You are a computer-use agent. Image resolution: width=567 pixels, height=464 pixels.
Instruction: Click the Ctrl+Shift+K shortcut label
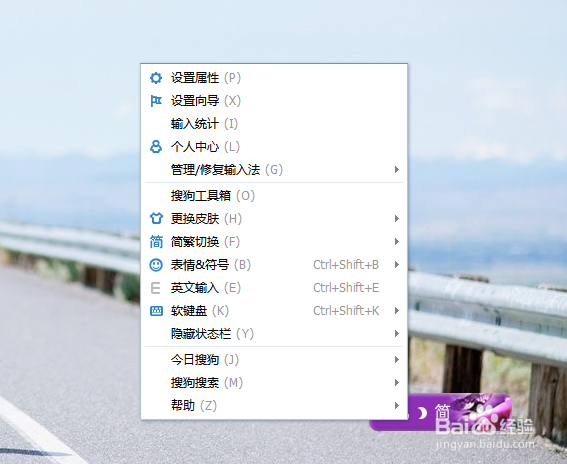(x=346, y=311)
